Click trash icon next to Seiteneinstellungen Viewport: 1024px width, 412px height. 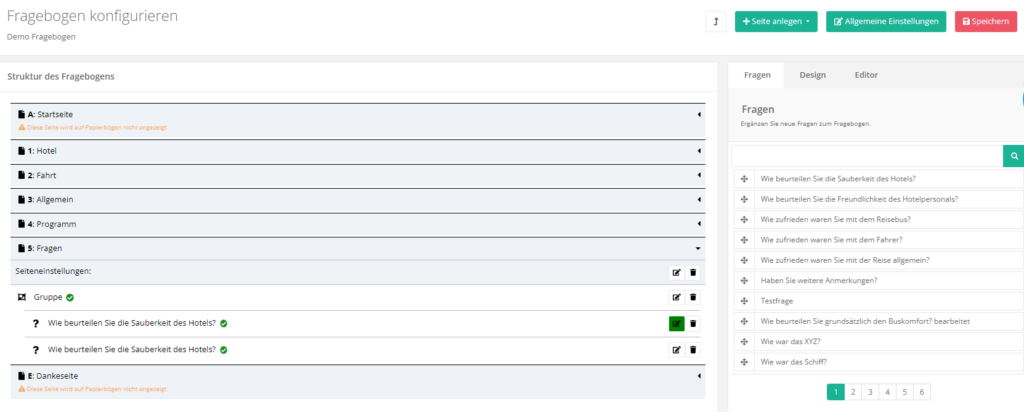point(694,272)
